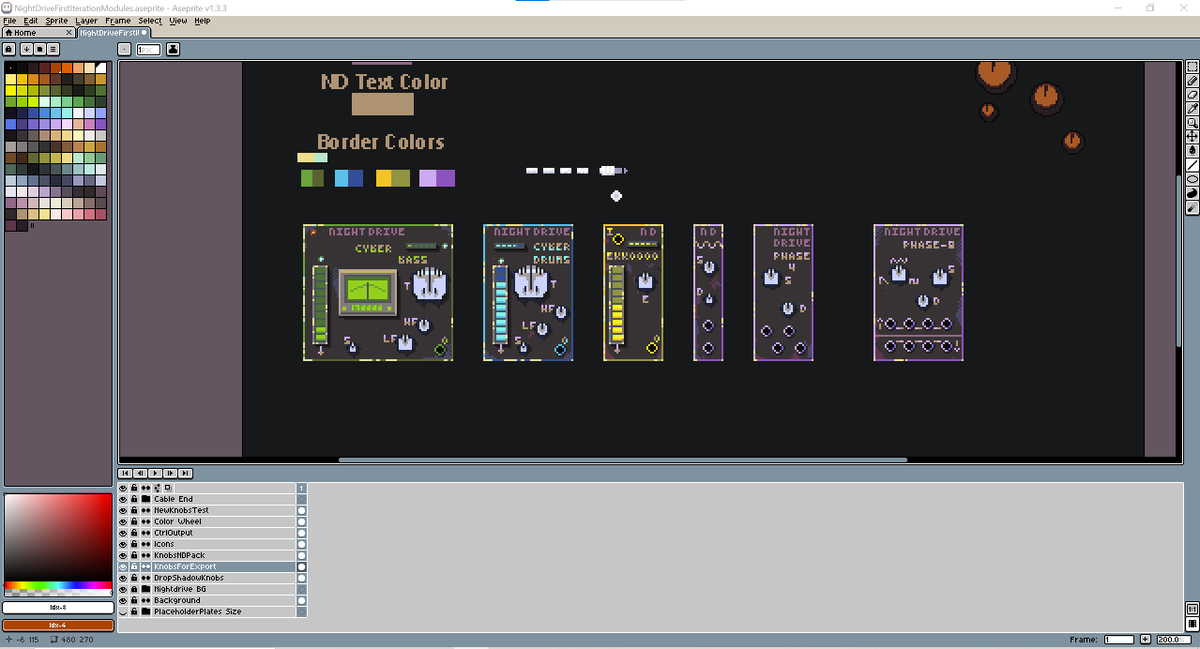The height and width of the screenshot is (649, 1200).
Task: Select the Contour tool
Action: click(x=1192, y=193)
